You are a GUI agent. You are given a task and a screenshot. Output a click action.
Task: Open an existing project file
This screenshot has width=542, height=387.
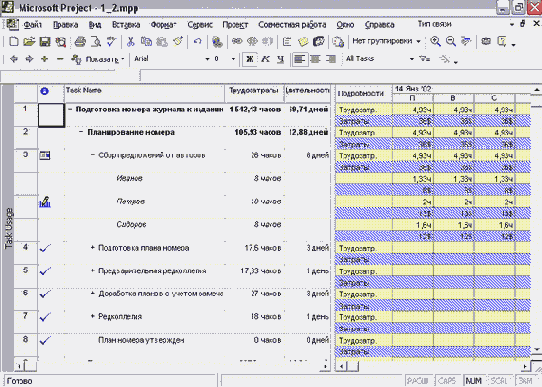(29, 42)
